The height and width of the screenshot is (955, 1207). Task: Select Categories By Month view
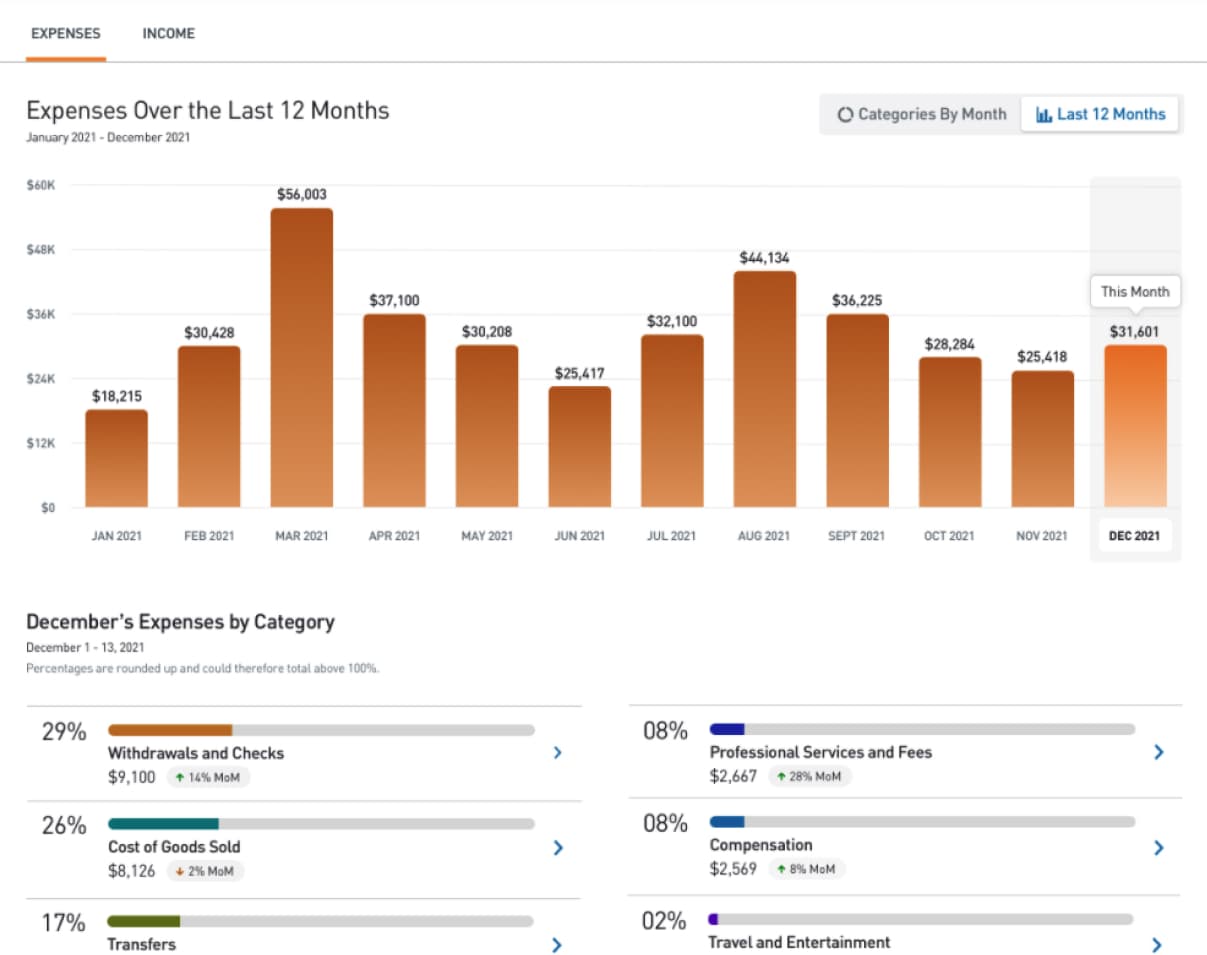click(921, 114)
